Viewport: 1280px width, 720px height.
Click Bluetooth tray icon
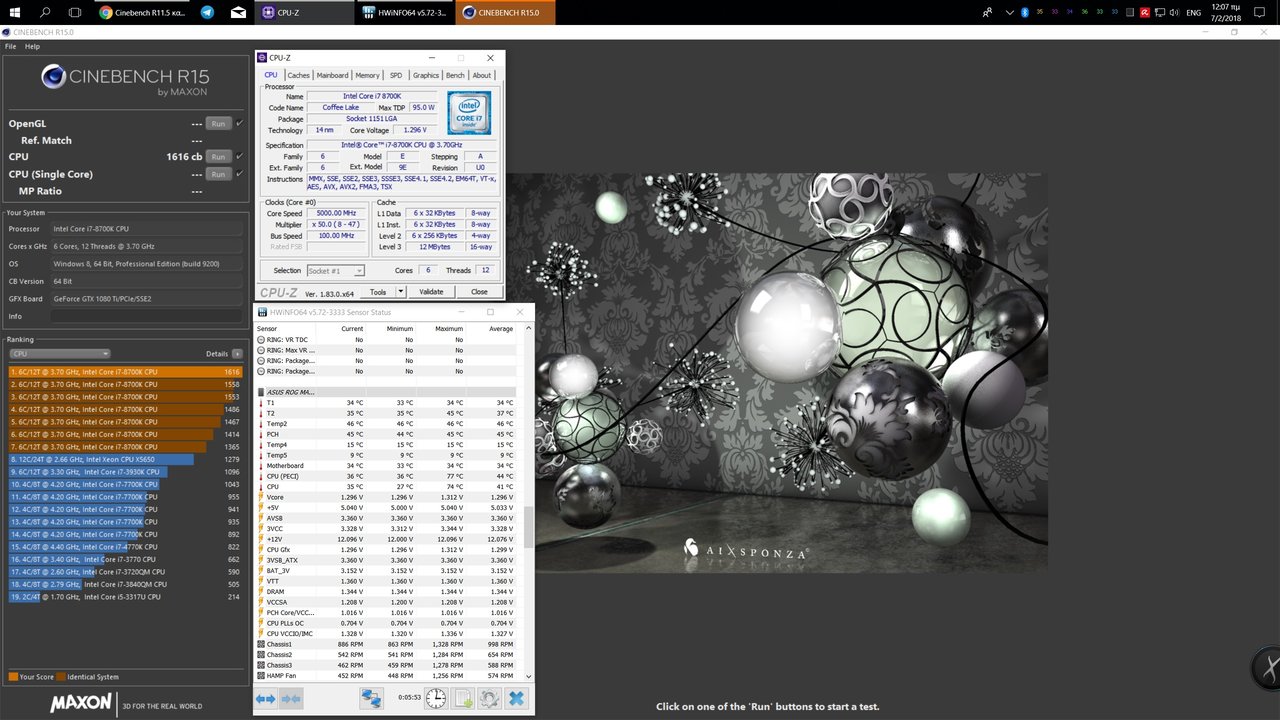coord(1023,12)
